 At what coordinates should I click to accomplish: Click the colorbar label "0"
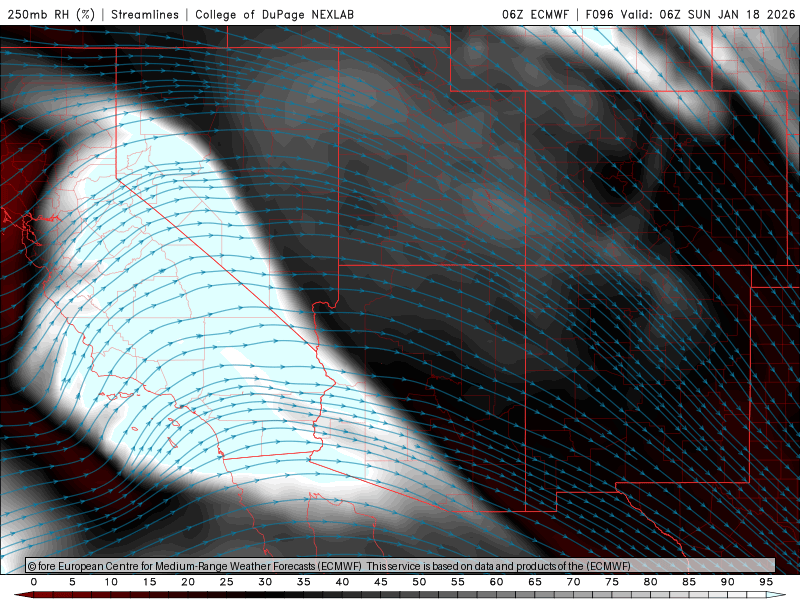click(x=34, y=582)
